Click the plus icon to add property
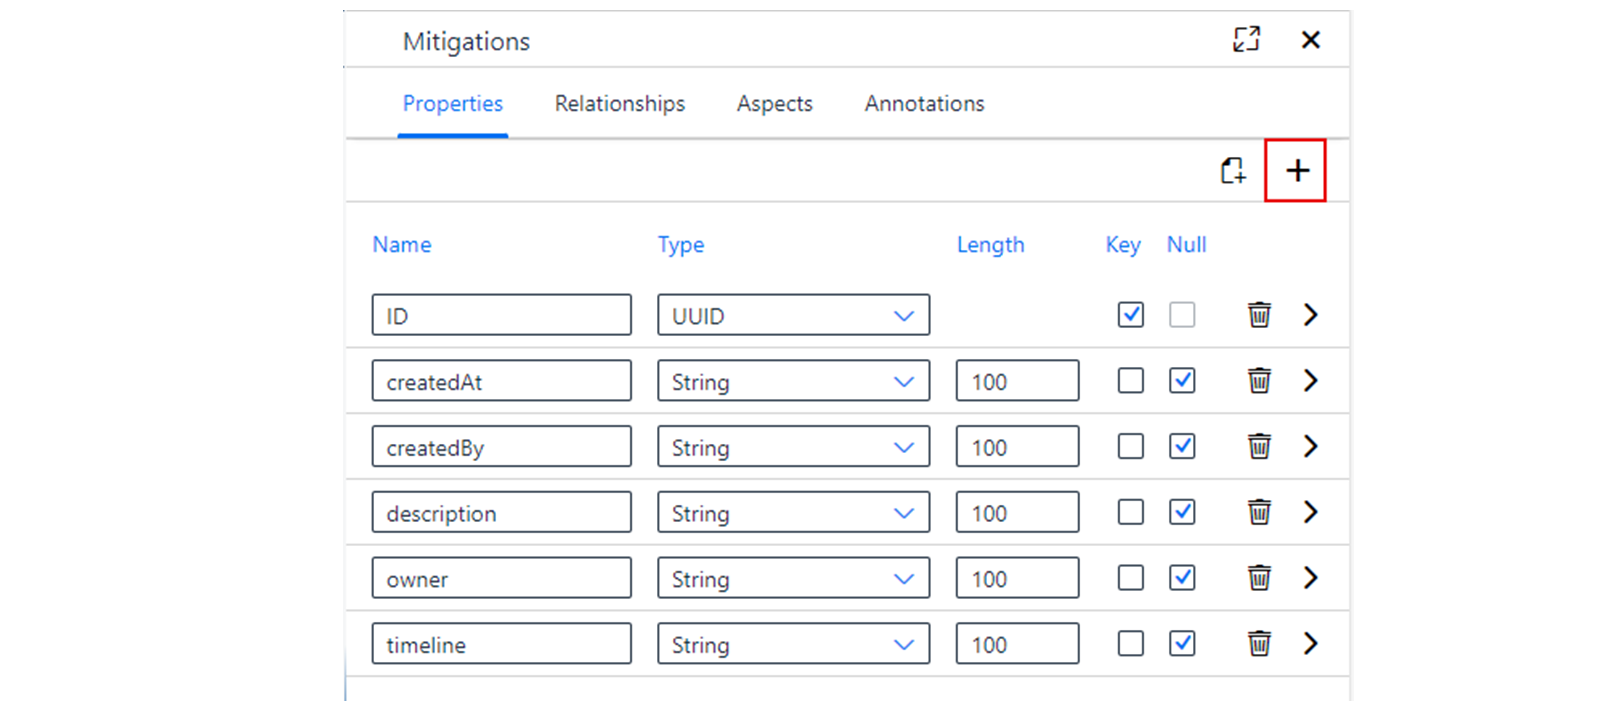This screenshot has height=711, width=1600. pos(1296,171)
